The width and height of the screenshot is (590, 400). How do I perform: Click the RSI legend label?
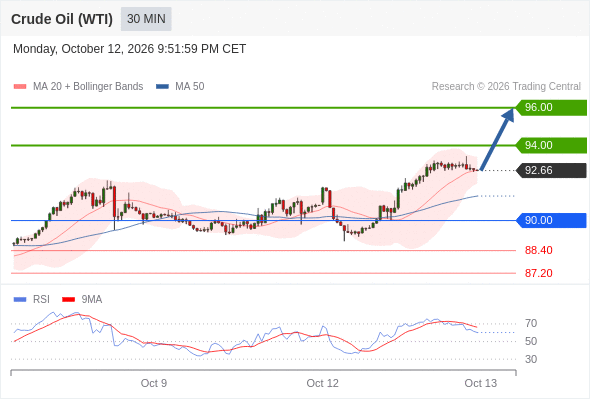pyautogui.click(x=41, y=300)
